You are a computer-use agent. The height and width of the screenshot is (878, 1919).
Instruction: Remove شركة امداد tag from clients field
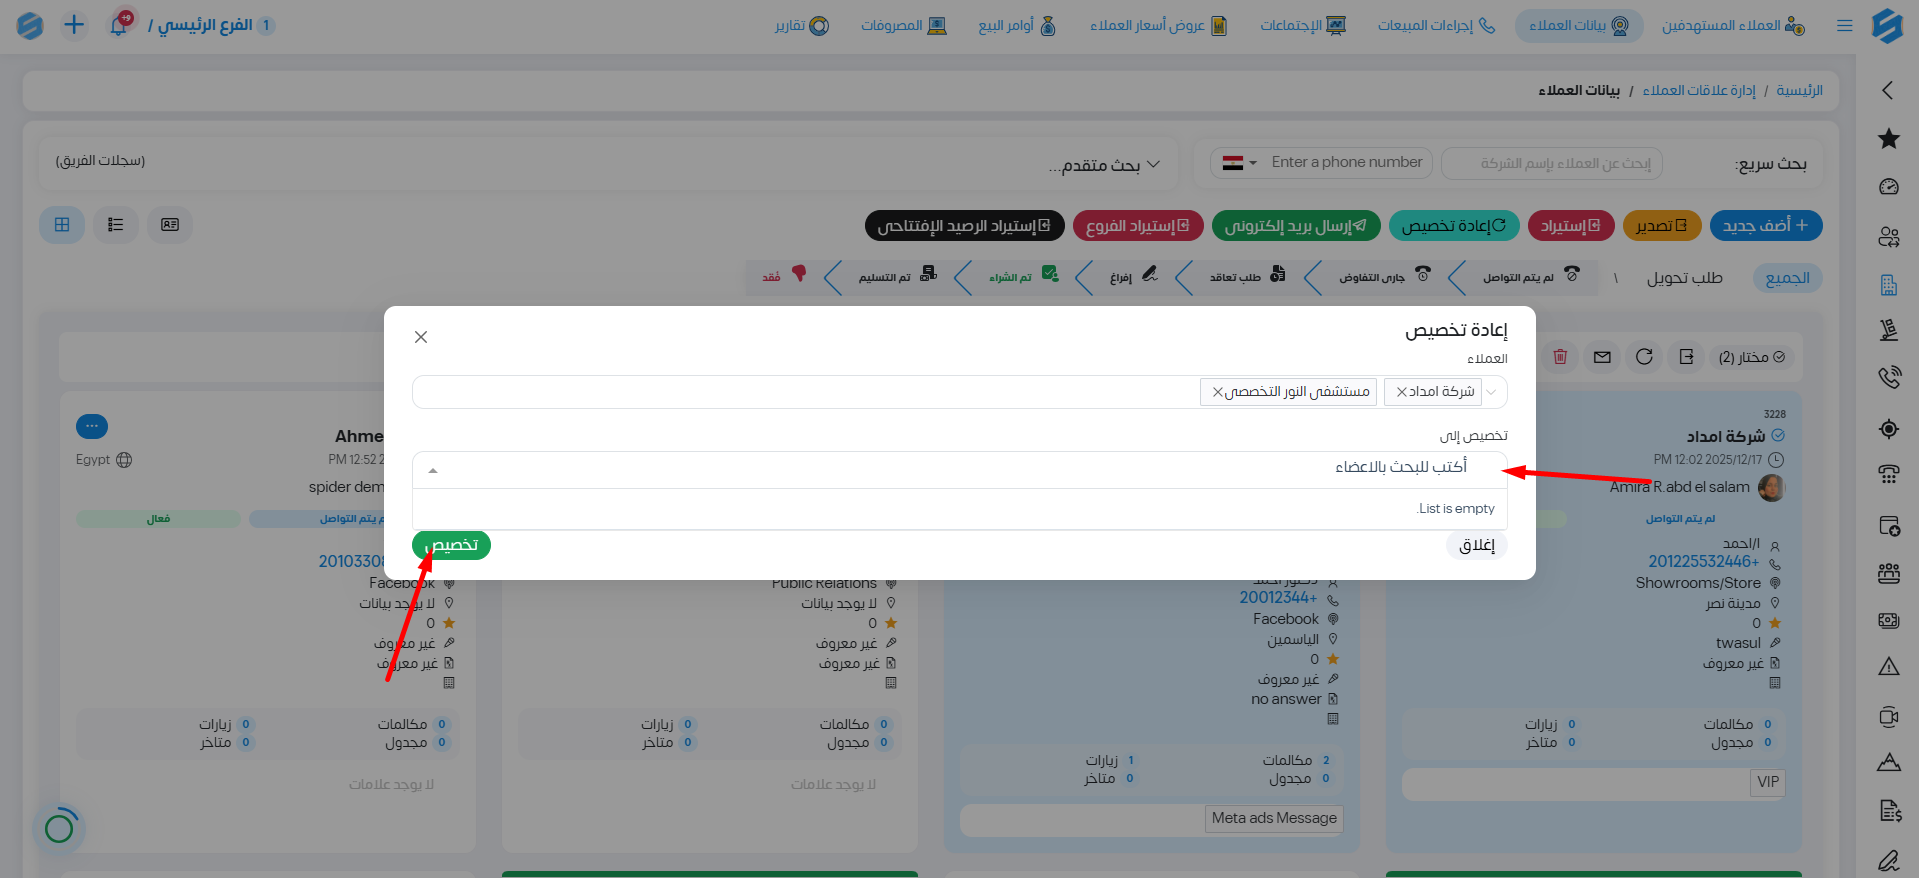coord(1402,392)
